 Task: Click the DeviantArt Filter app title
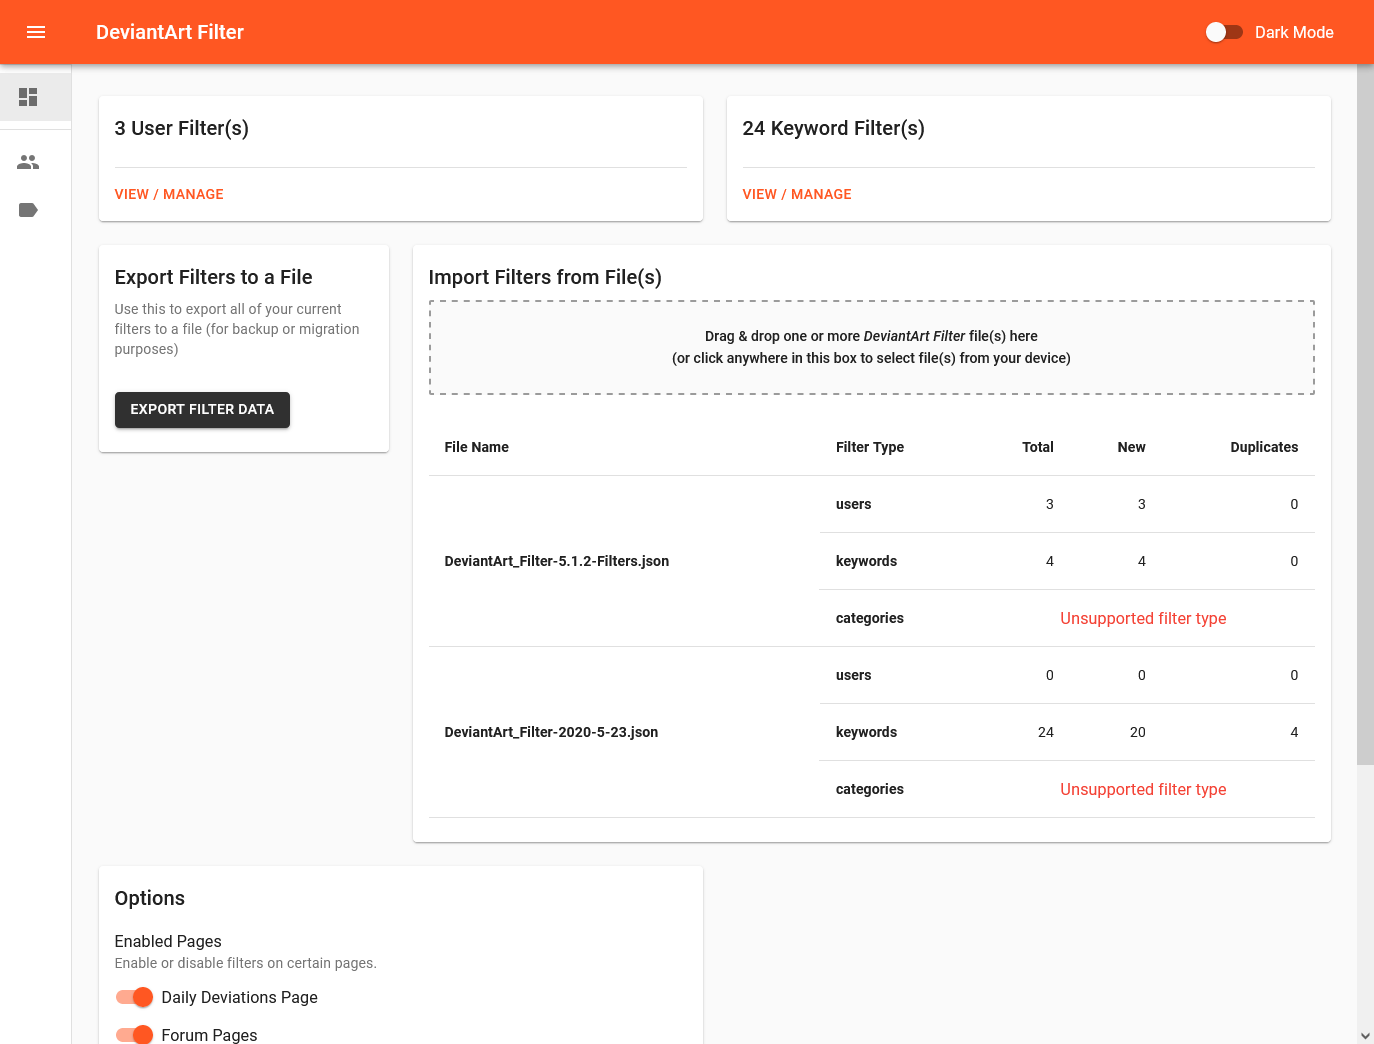[170, 32]
